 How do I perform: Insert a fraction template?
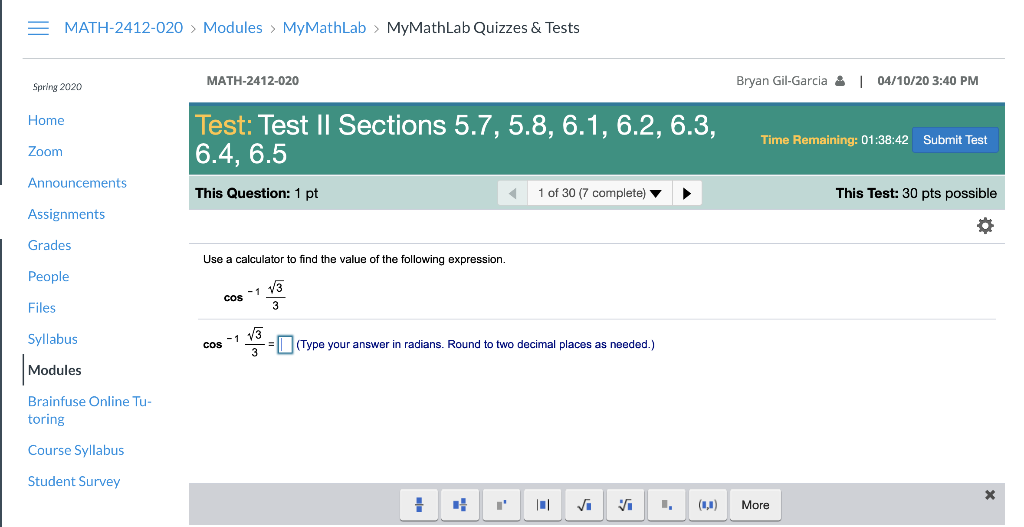point(419,505)
